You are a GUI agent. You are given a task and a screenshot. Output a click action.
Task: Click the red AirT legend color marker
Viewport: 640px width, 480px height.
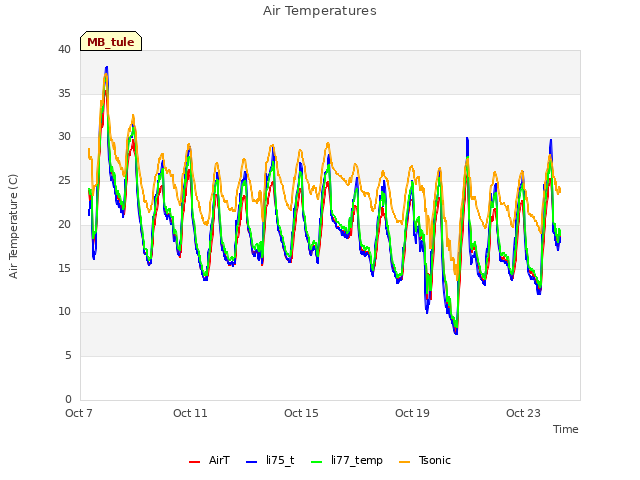point(195,462)
